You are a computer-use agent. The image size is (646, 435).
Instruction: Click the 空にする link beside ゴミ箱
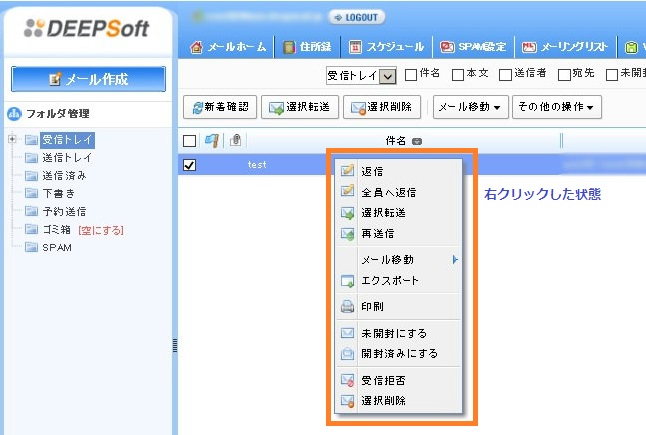tap(99, 229)
